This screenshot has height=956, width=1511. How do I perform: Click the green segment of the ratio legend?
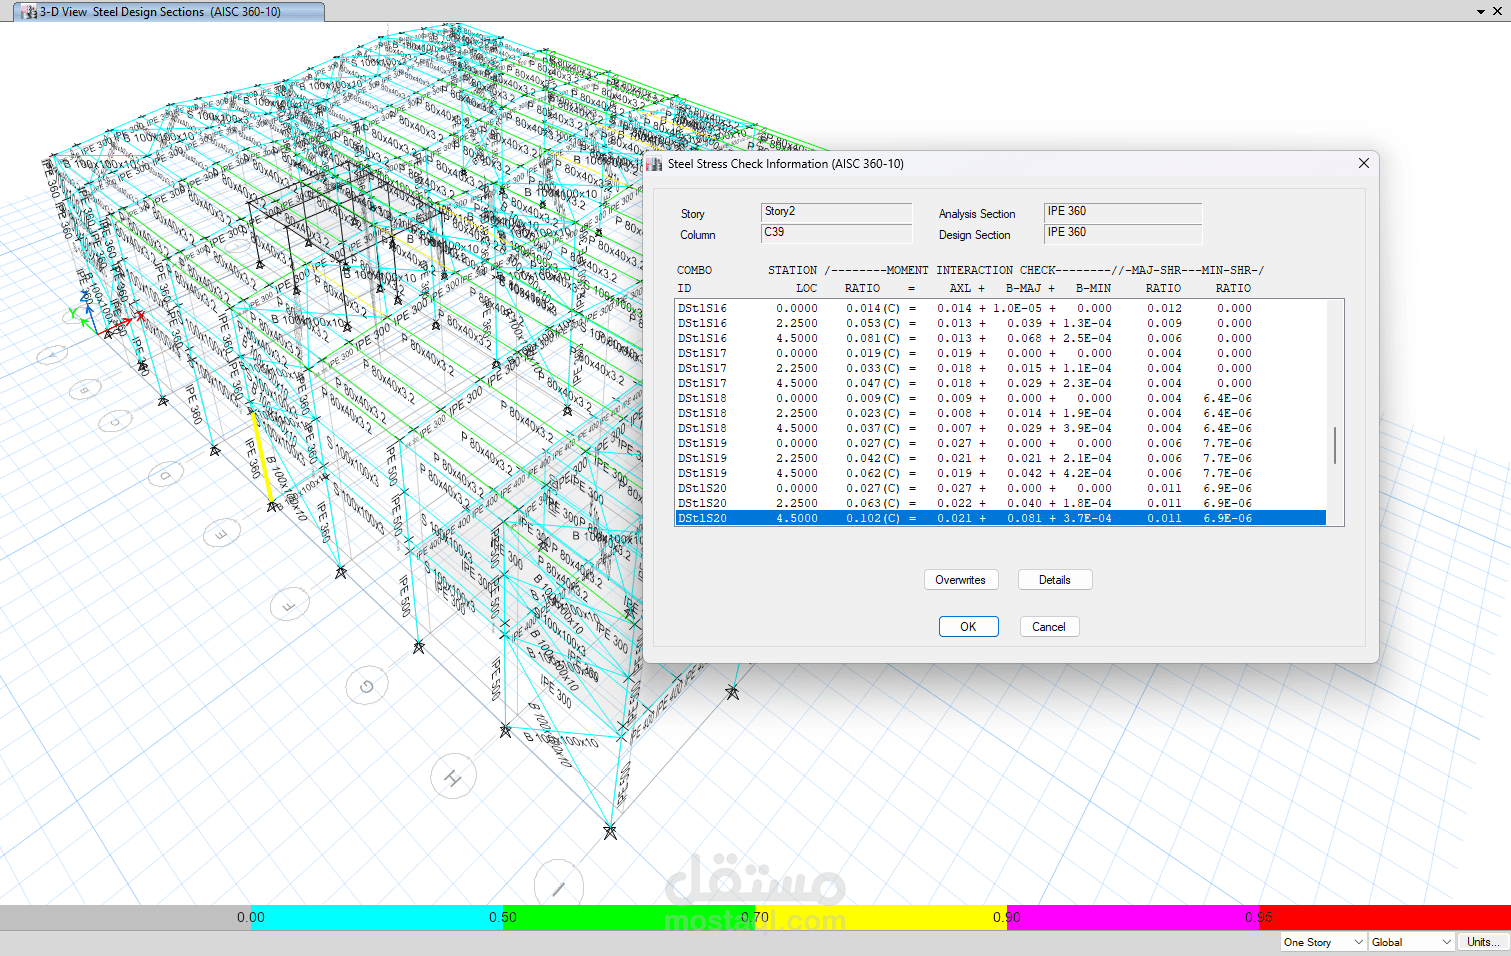[629, 917]
